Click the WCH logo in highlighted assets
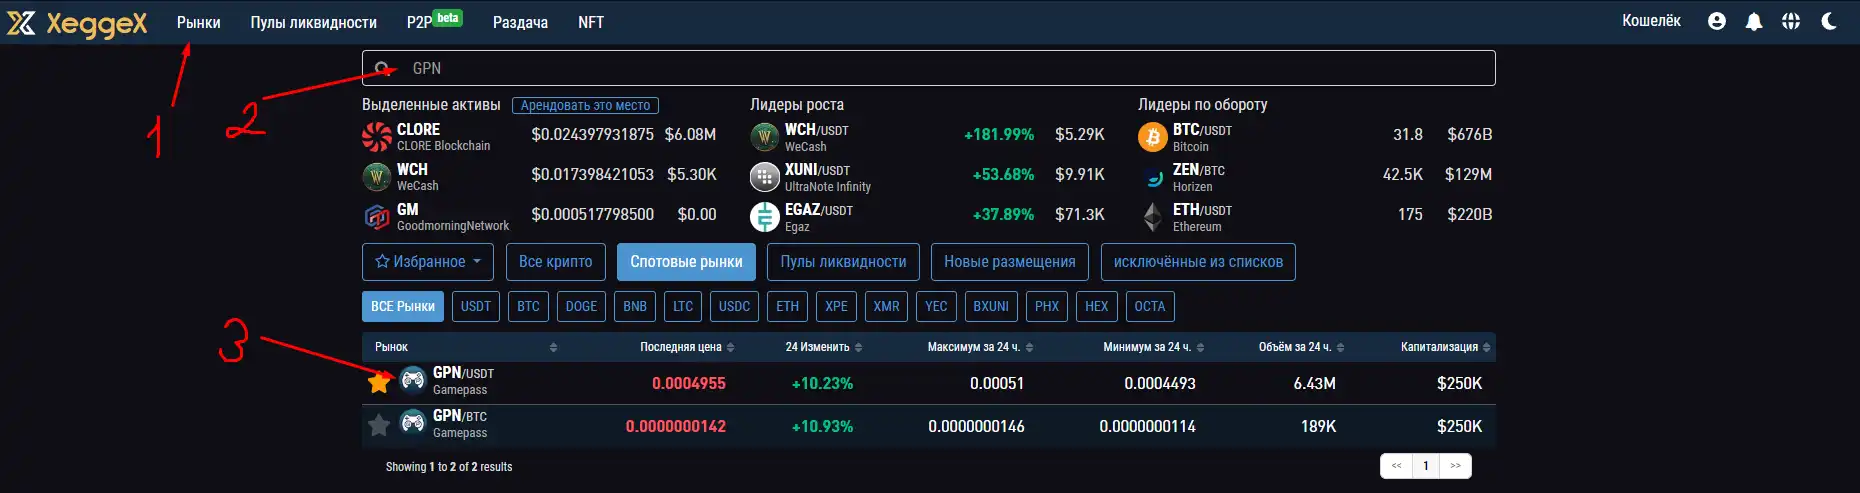 tap(377, 177)
